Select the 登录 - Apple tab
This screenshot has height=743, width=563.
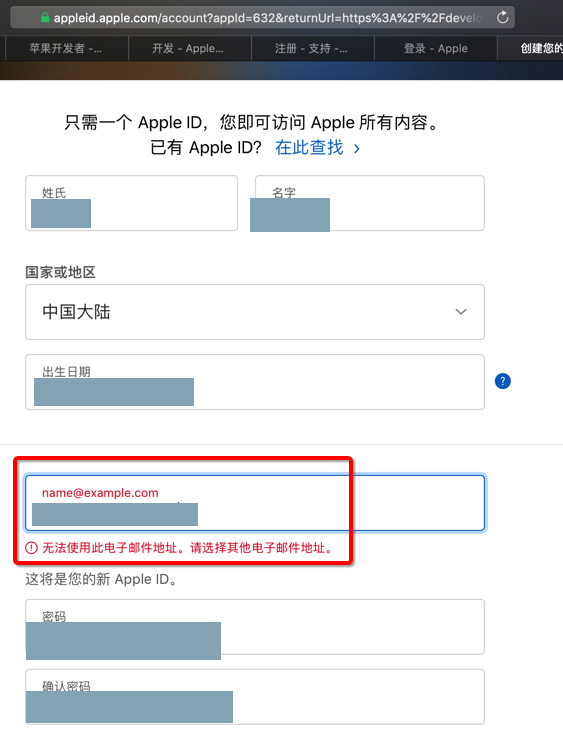click(436, 48)
